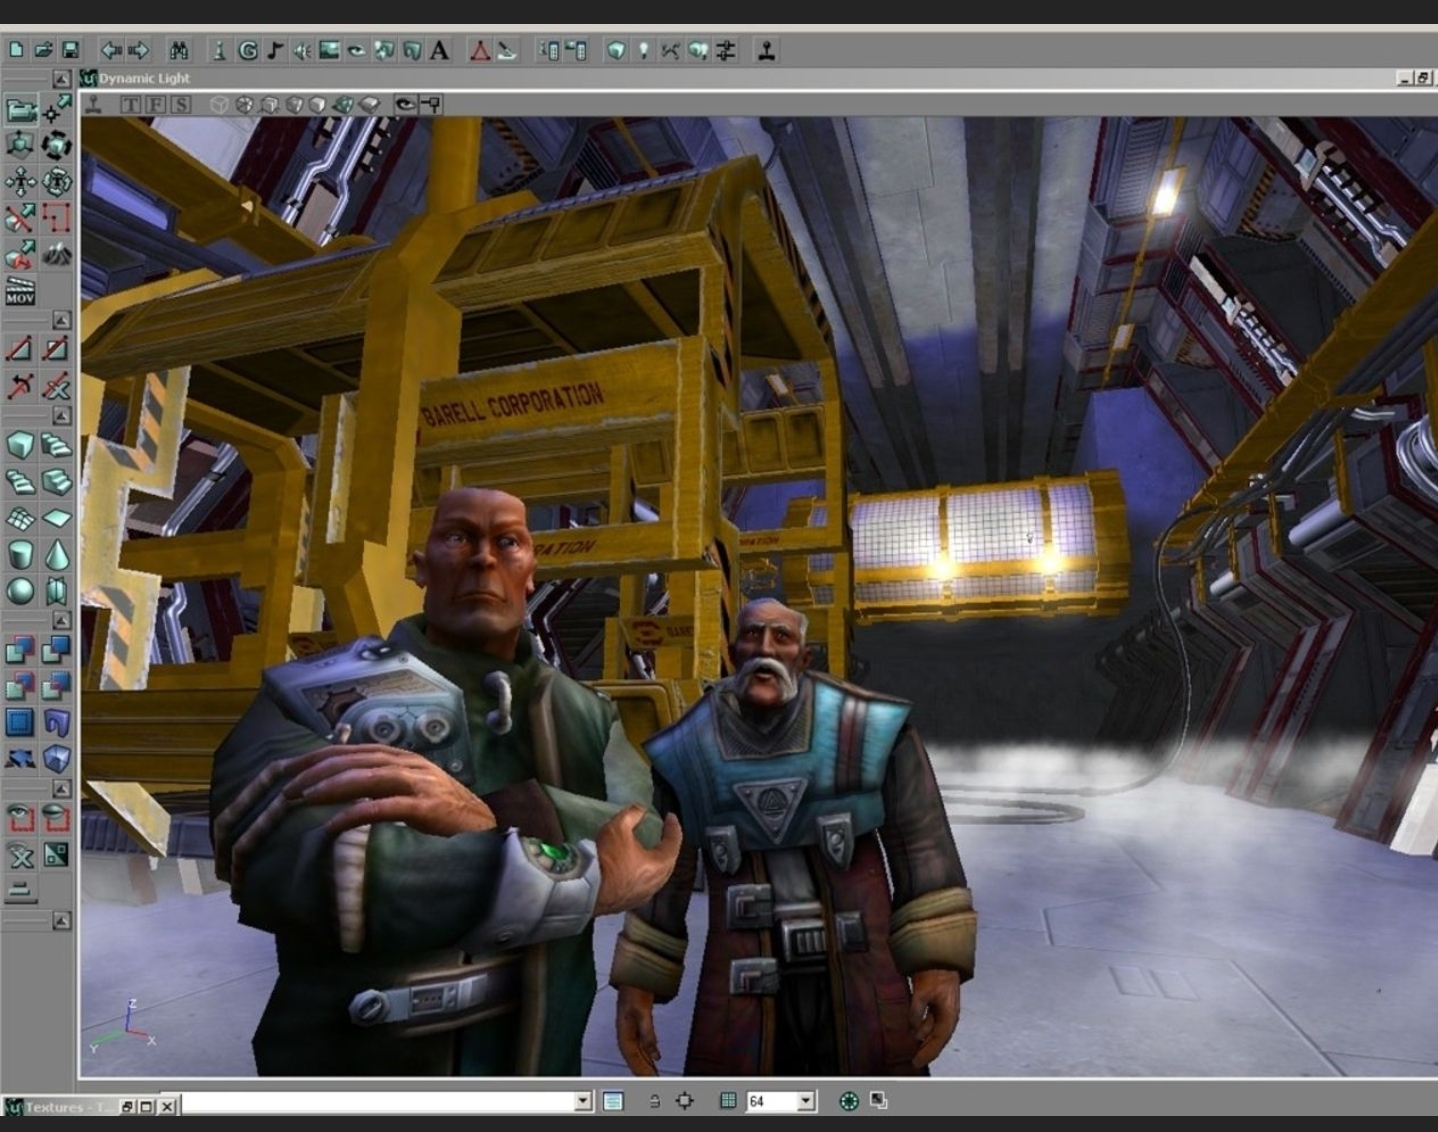Collapse the actor visibility section arrow

[x=62, y=789]
